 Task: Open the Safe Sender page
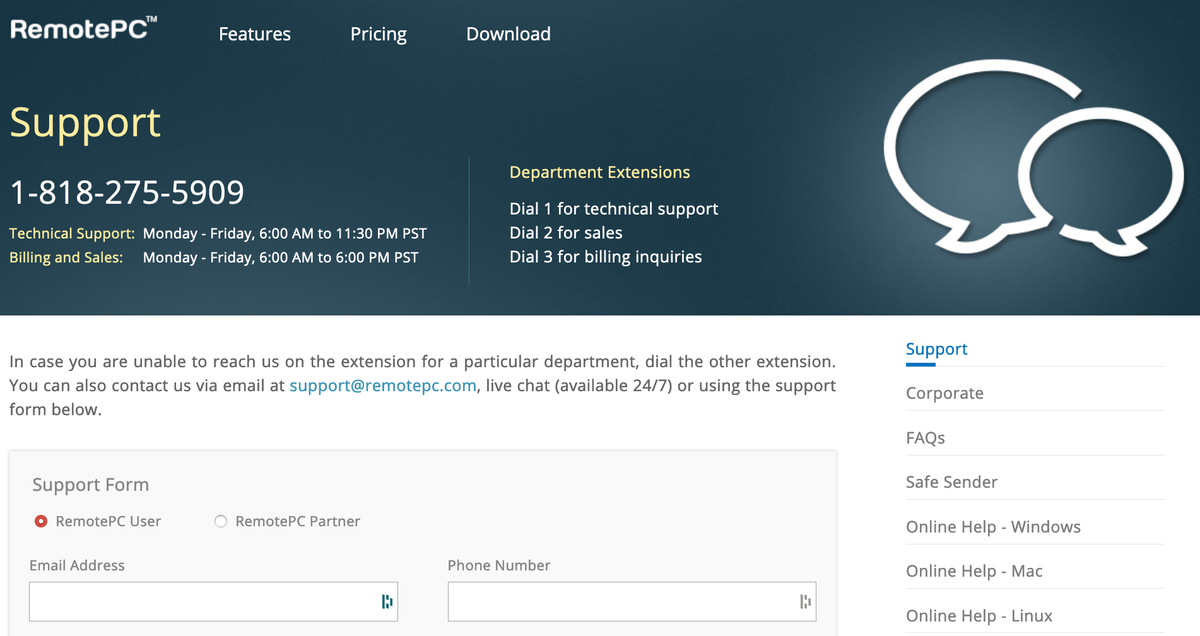point(950,481)
